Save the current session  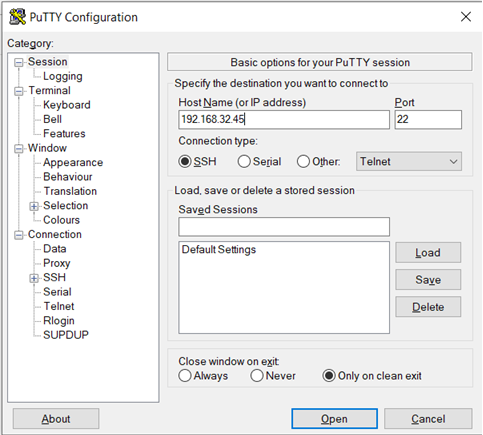(x=428, y=280)
